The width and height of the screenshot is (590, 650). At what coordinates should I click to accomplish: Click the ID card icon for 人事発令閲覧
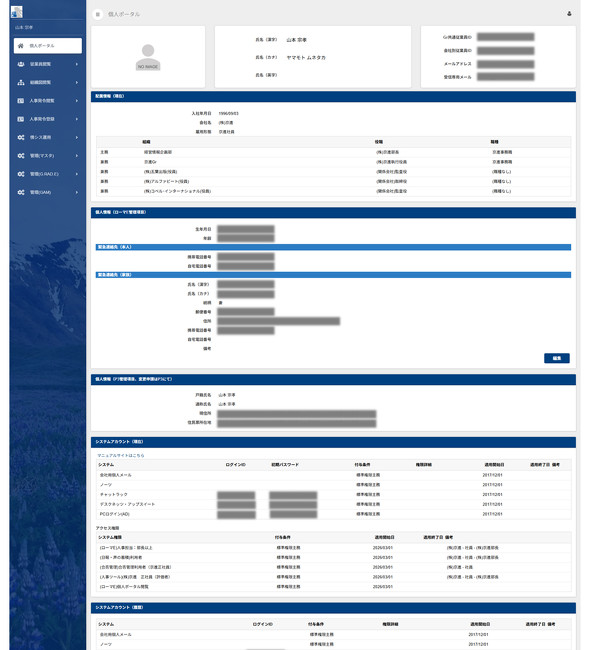coord(21,101)
